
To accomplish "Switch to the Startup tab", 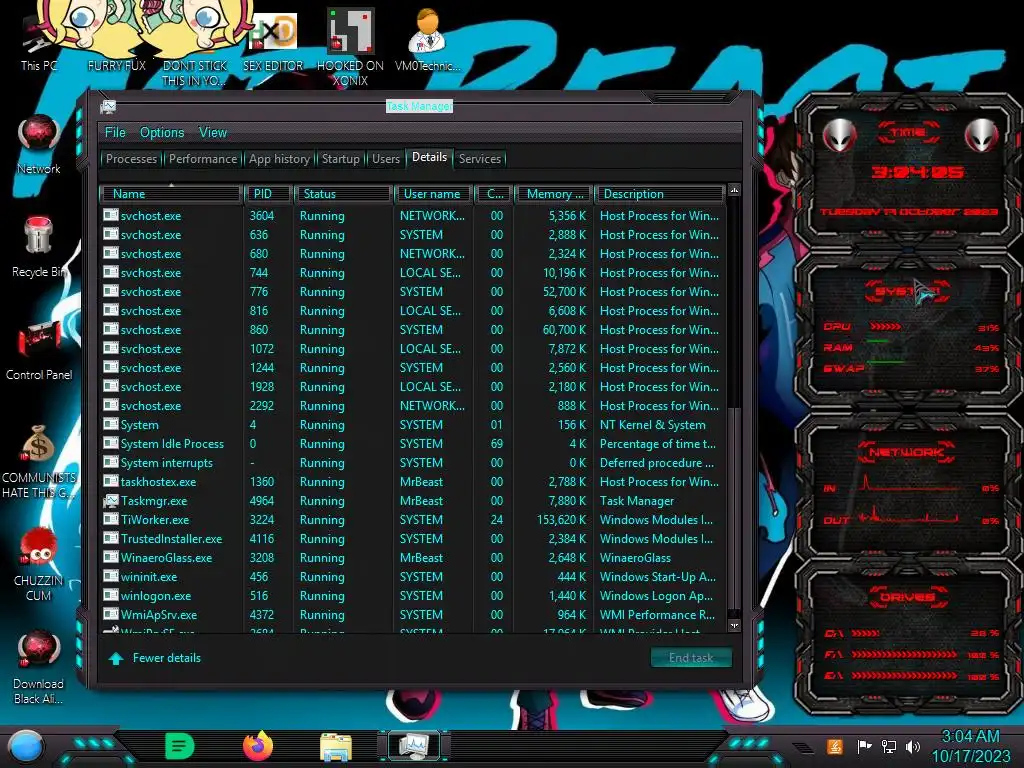I will [340, 159].
